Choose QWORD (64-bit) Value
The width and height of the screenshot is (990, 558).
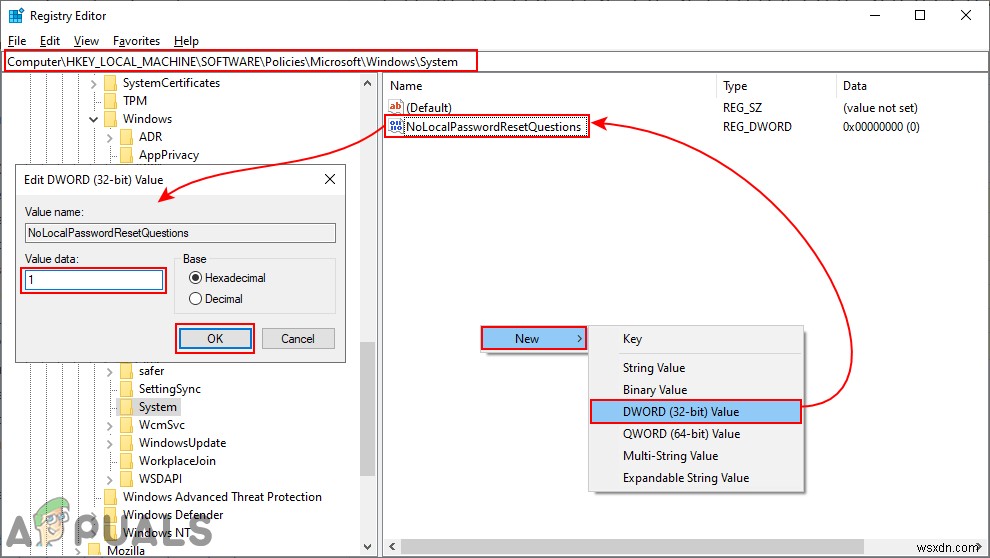point(696,434)
